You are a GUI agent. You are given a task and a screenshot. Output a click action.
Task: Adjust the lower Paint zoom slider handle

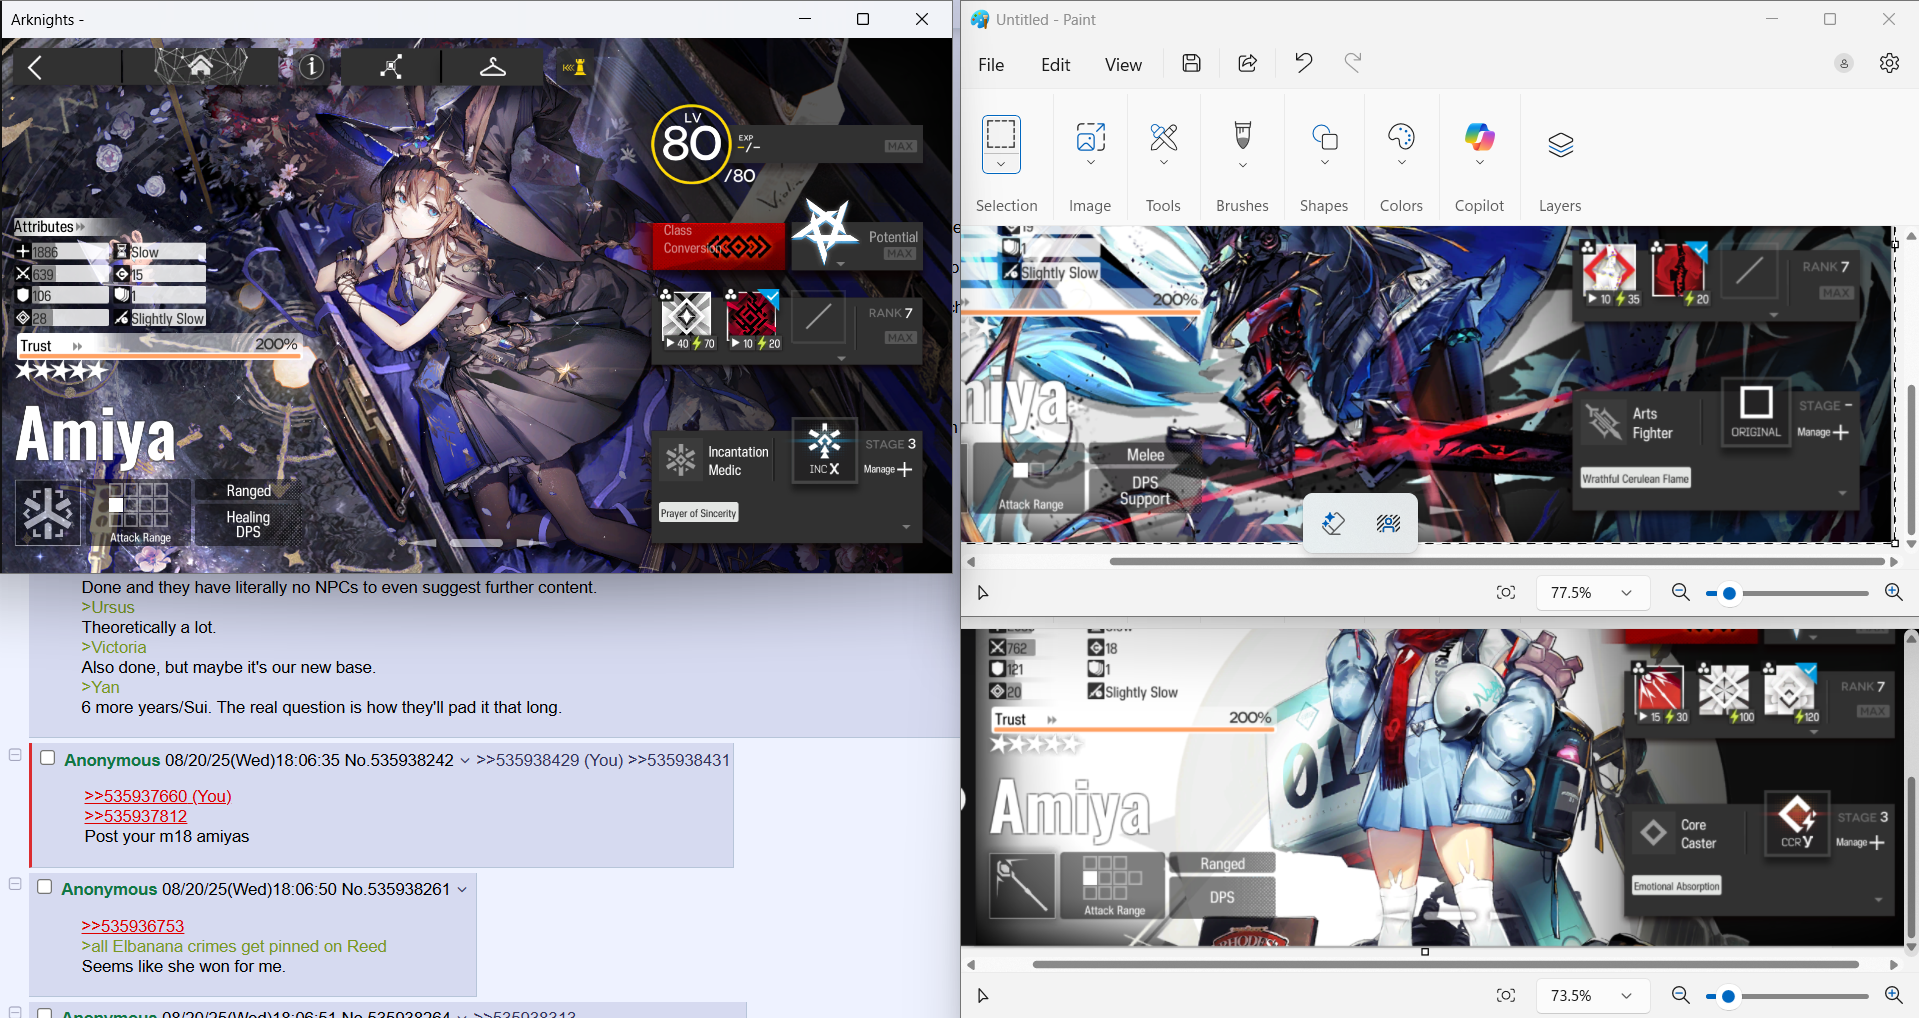coord(1728,996)
